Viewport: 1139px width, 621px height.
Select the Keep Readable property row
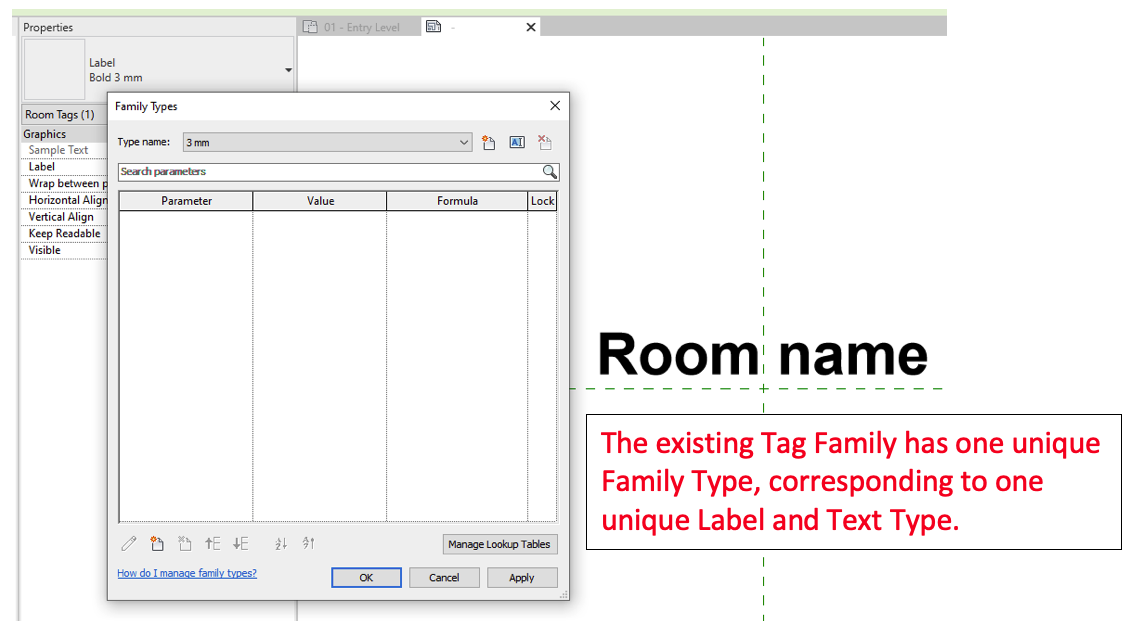65,234
